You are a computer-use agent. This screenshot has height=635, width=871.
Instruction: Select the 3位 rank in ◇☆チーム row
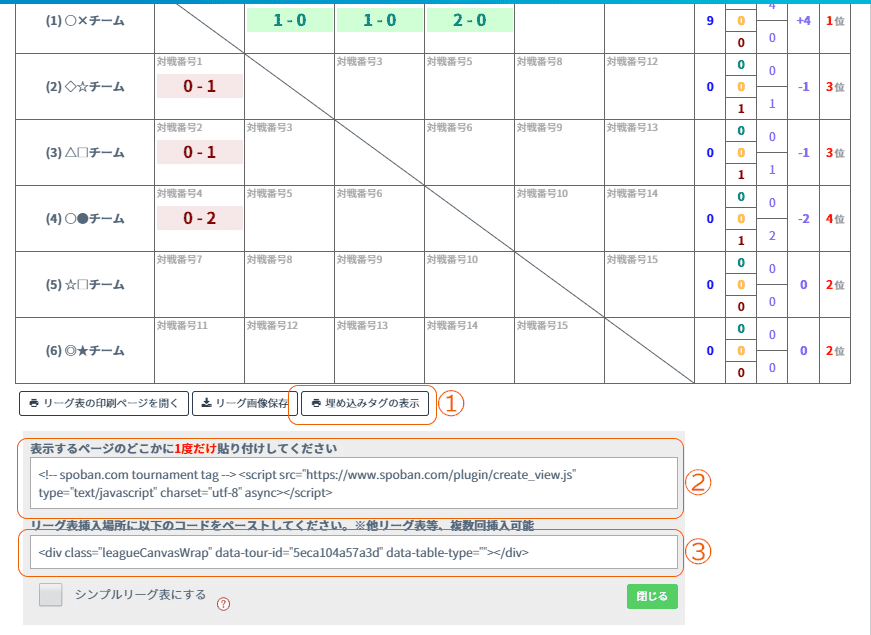pos(835,87)
